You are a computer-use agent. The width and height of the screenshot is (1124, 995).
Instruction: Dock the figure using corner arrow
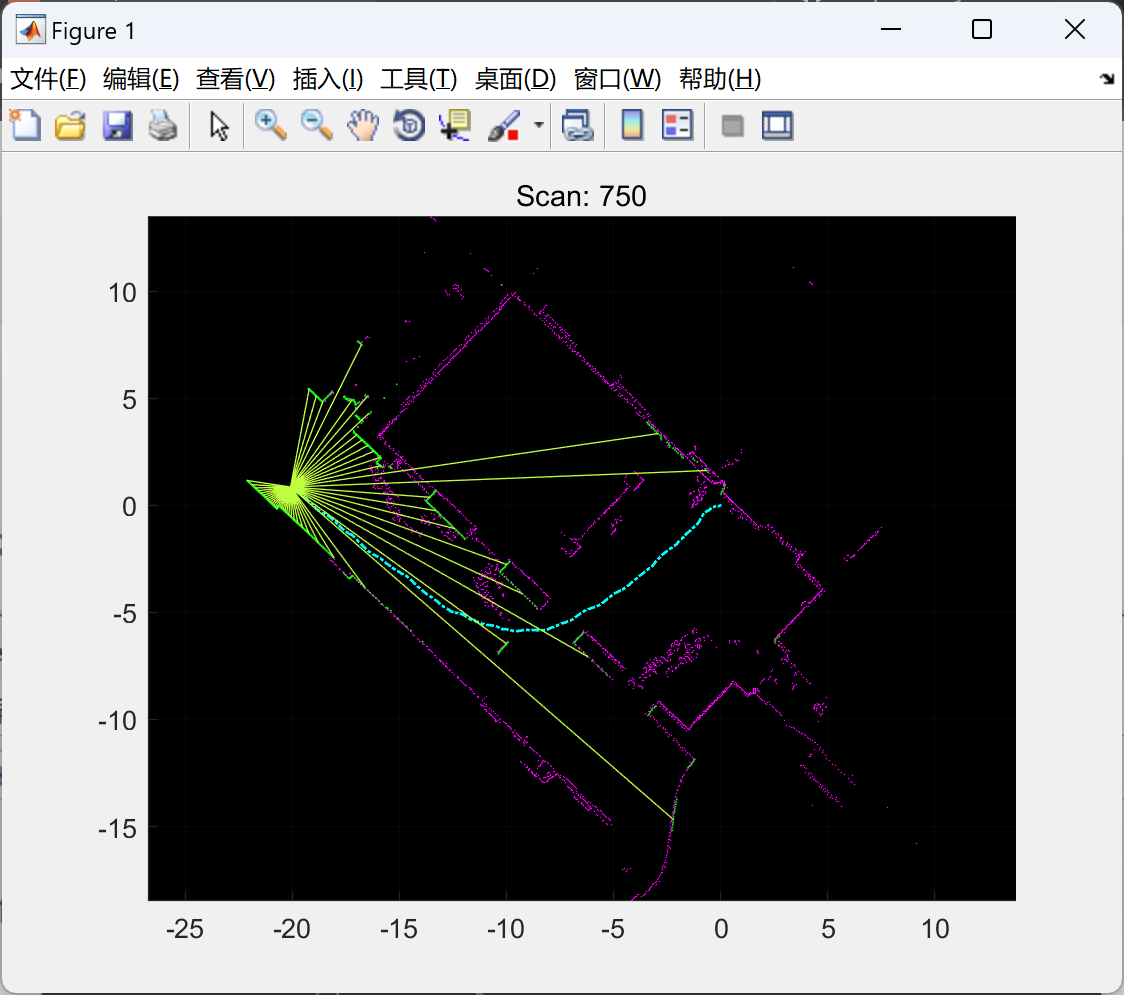(x=1108, y=79)
